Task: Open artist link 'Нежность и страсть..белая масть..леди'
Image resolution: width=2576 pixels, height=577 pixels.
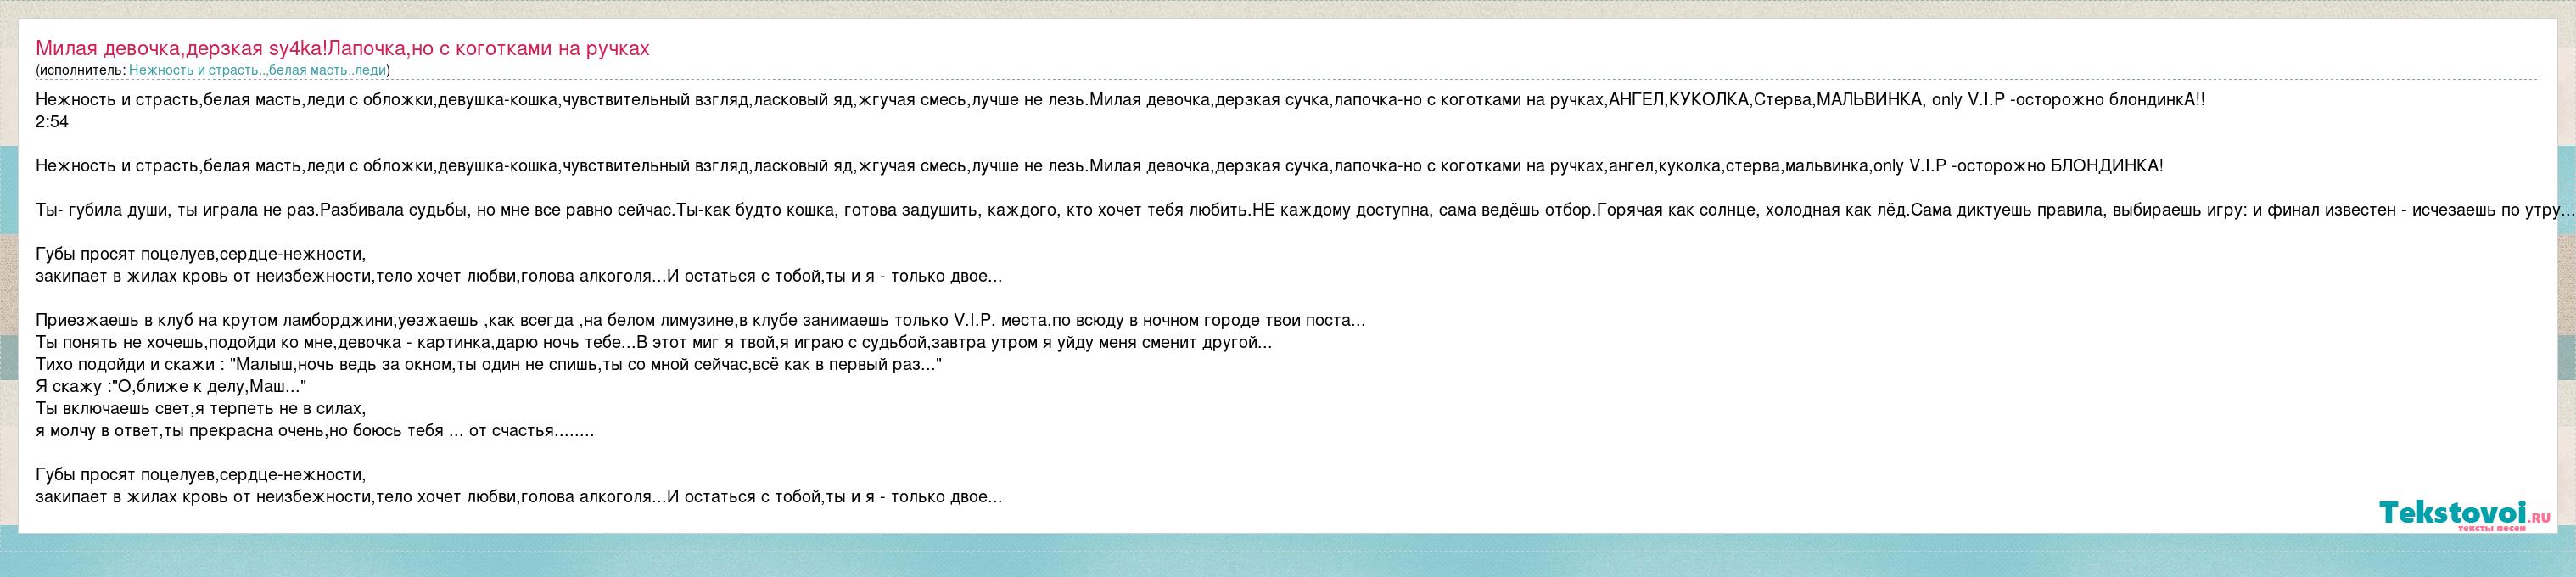Action: coord(257,70)
